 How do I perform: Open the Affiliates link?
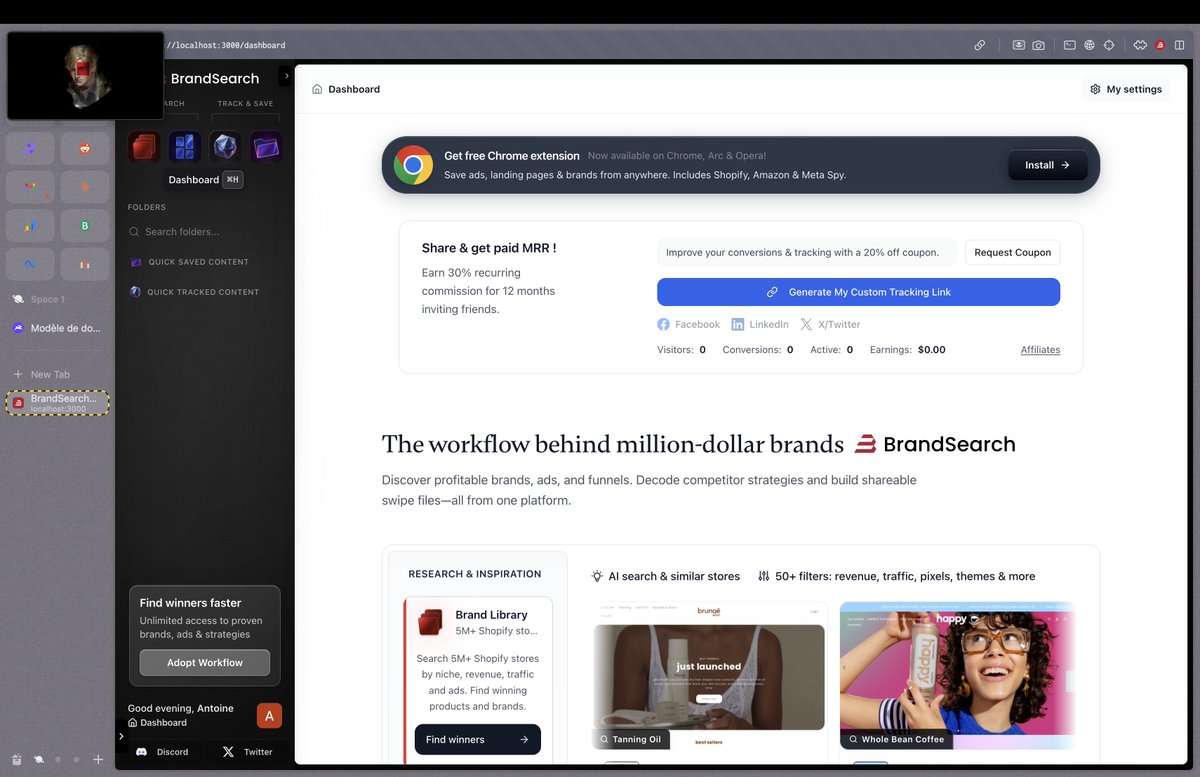point(1040,350)
